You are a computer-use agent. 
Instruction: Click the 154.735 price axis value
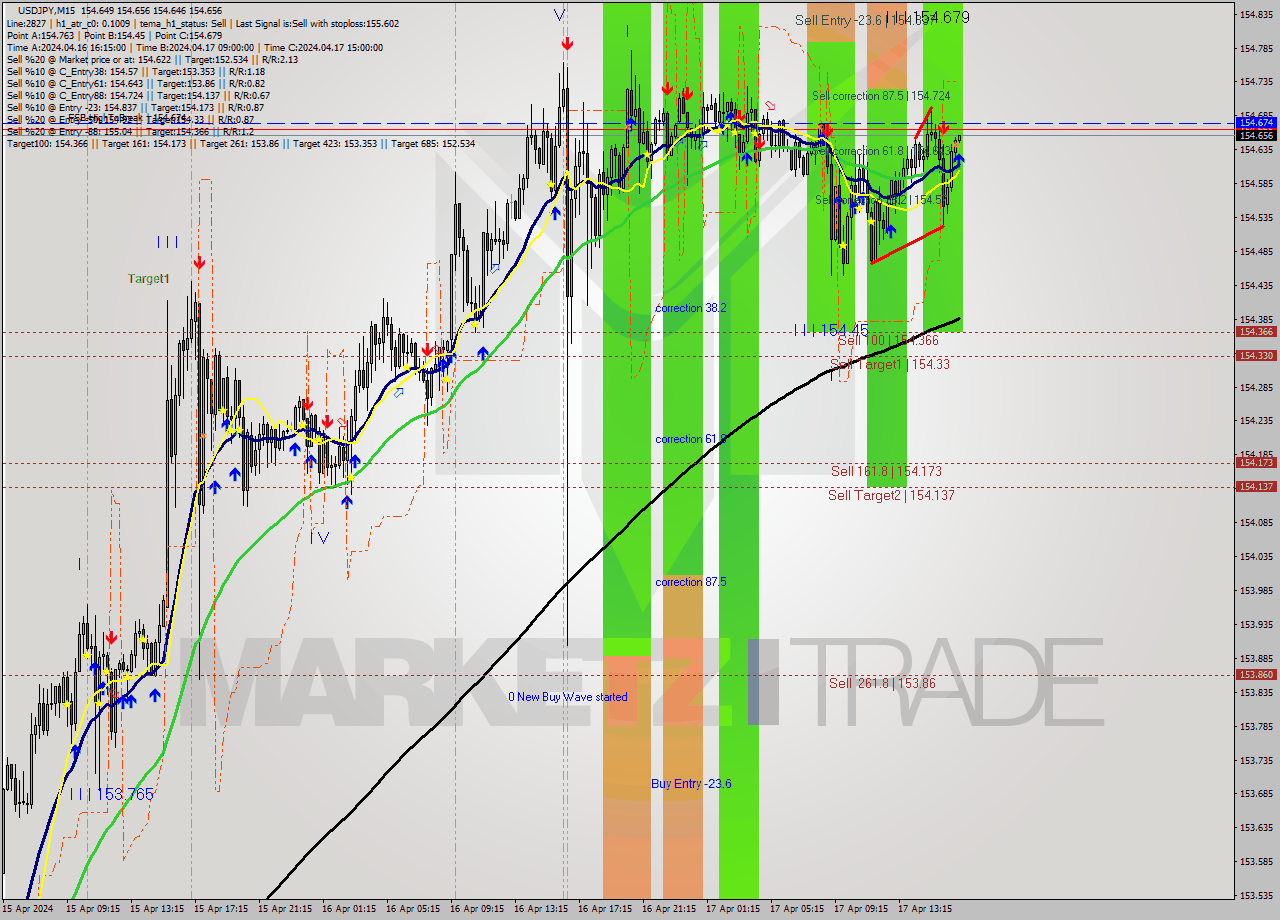[x=1256, y=81]
